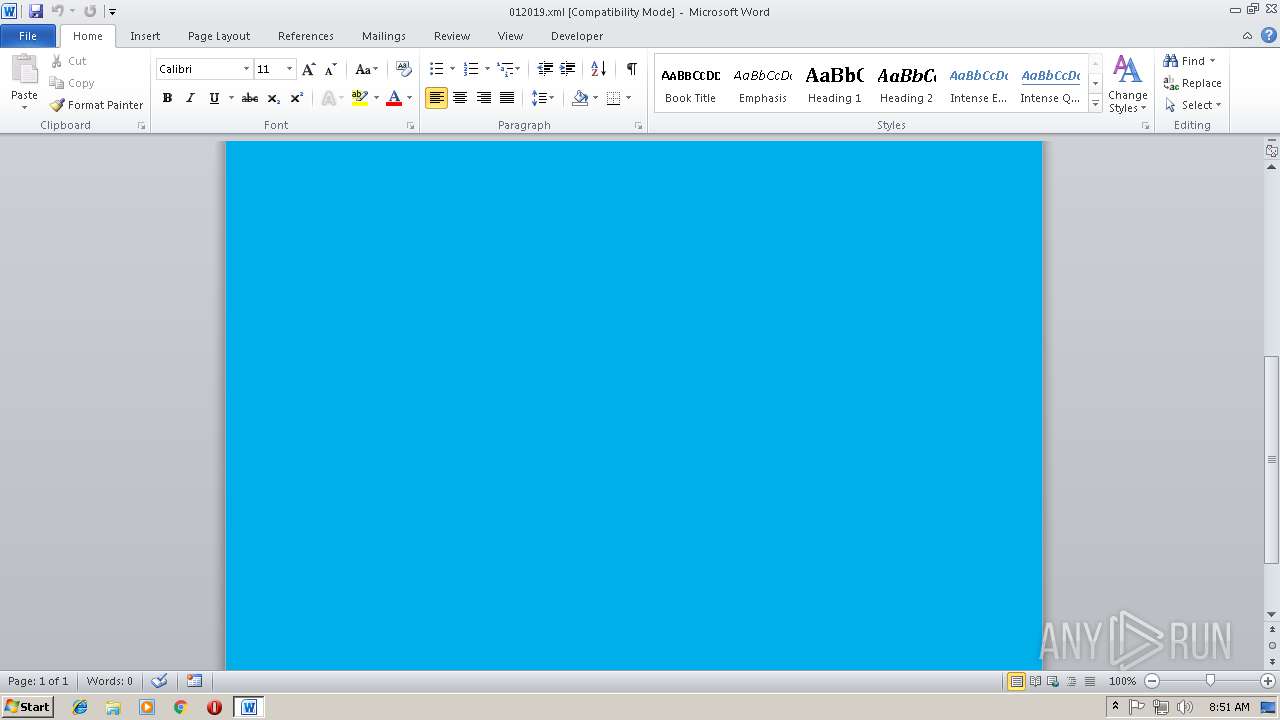
Task: Toggle Underline formatting
Action: coord(213,98)
